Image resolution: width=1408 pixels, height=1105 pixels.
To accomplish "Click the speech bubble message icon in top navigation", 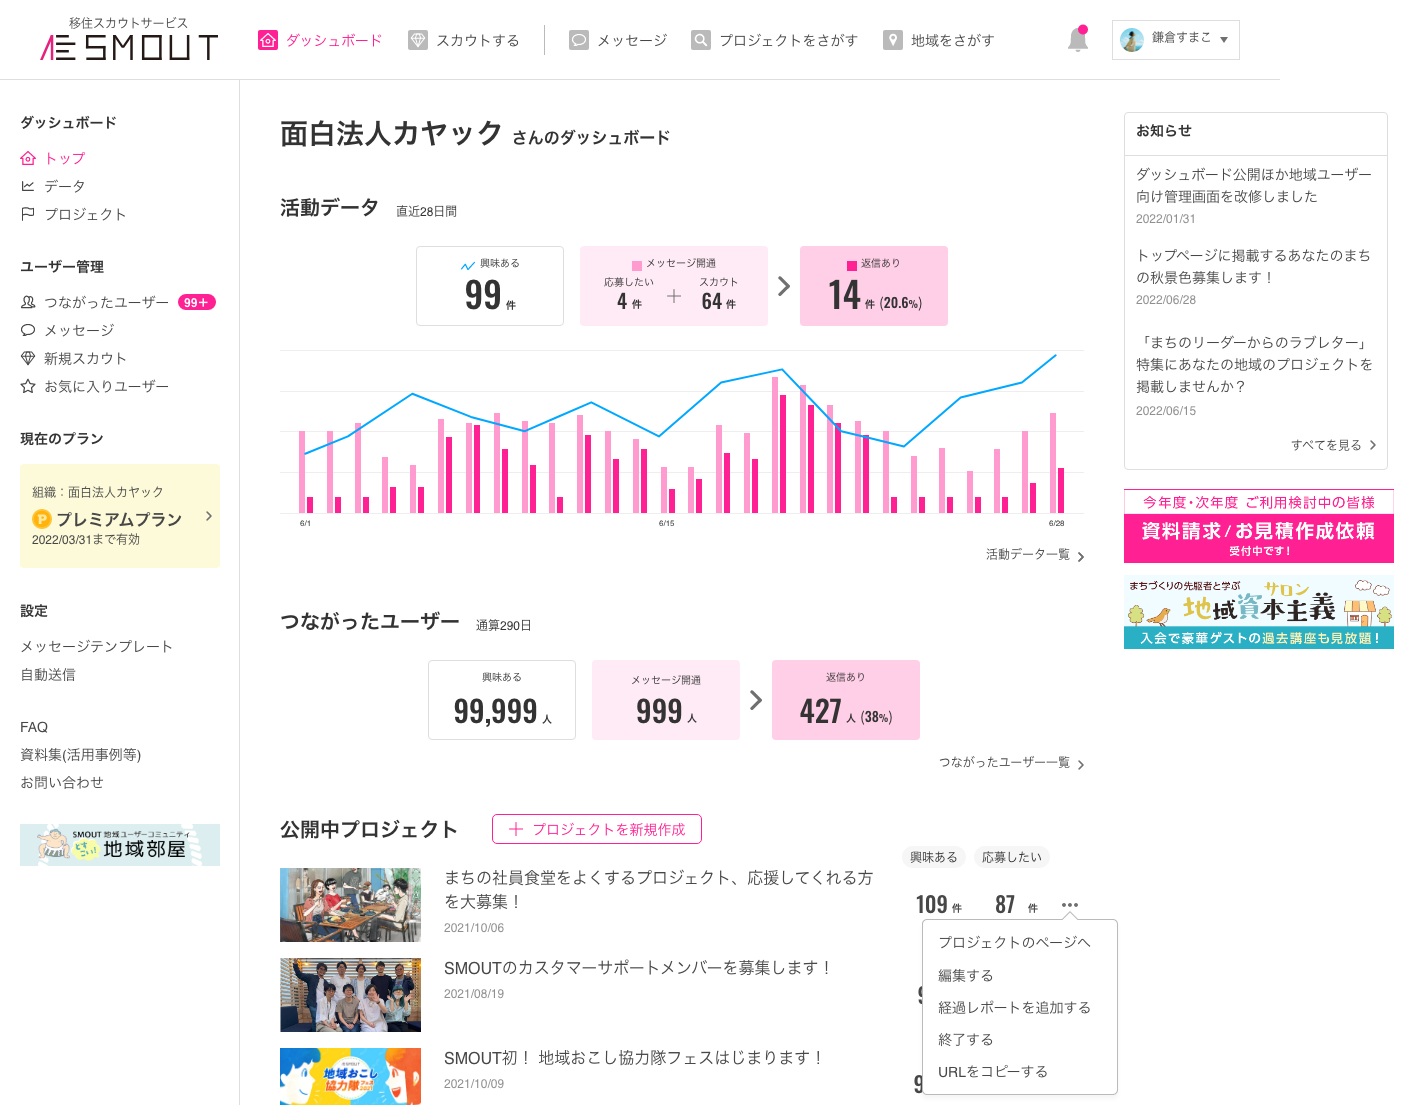I will (579, 40).
